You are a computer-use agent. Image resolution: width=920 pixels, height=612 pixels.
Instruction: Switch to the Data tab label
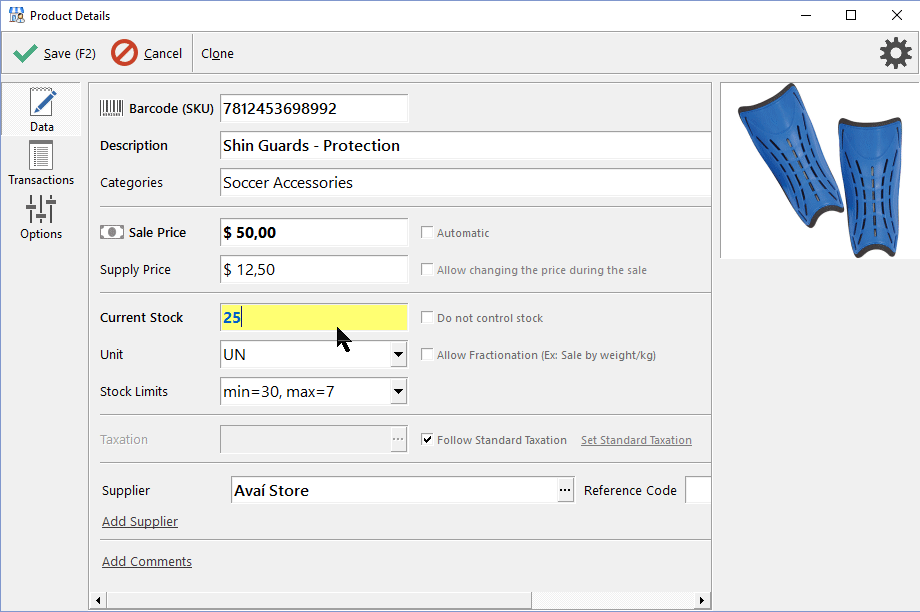click(x=42, y=127)
